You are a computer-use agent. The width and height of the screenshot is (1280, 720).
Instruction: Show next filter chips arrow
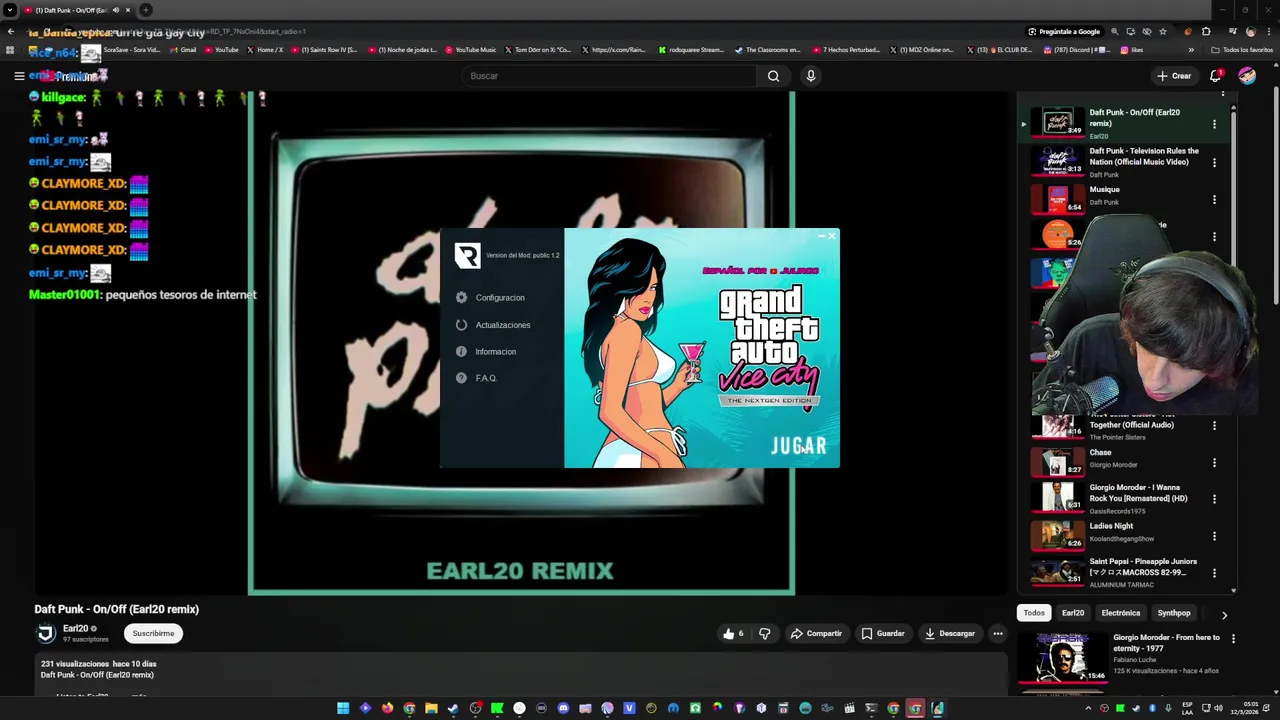coord(1224,615)
